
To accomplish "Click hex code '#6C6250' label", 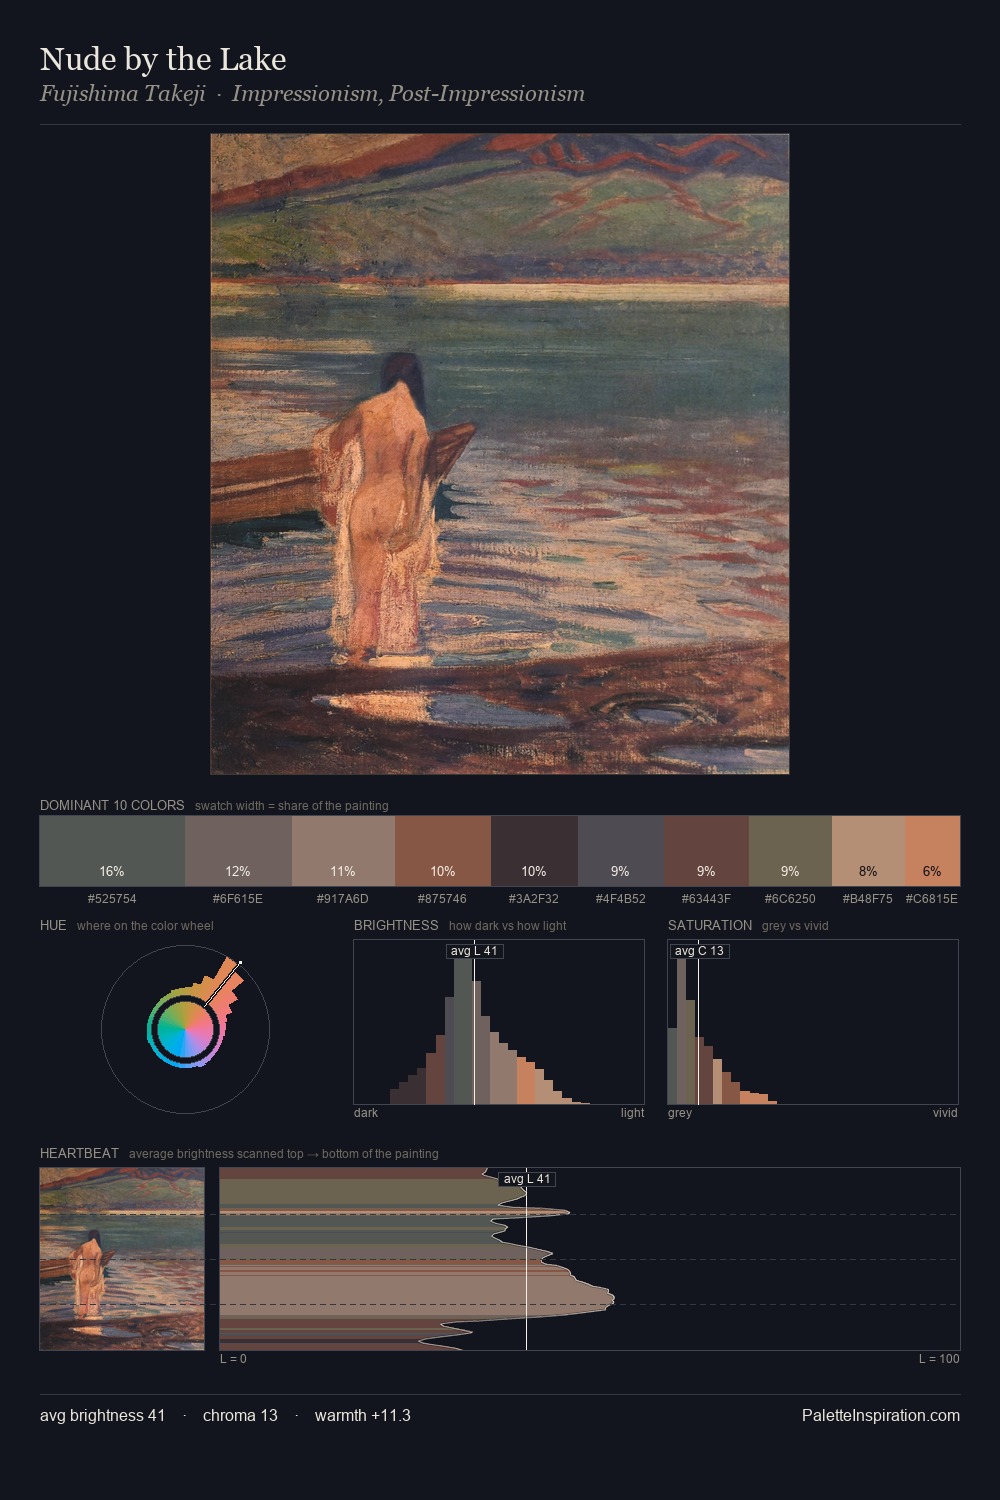I will click(790, 899).
